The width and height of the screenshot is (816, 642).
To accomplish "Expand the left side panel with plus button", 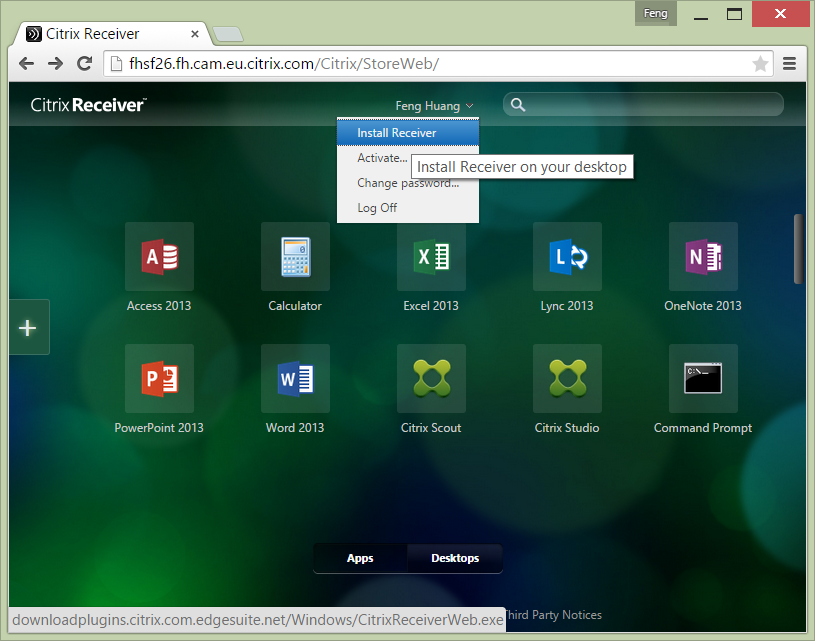I will point(28,327).
